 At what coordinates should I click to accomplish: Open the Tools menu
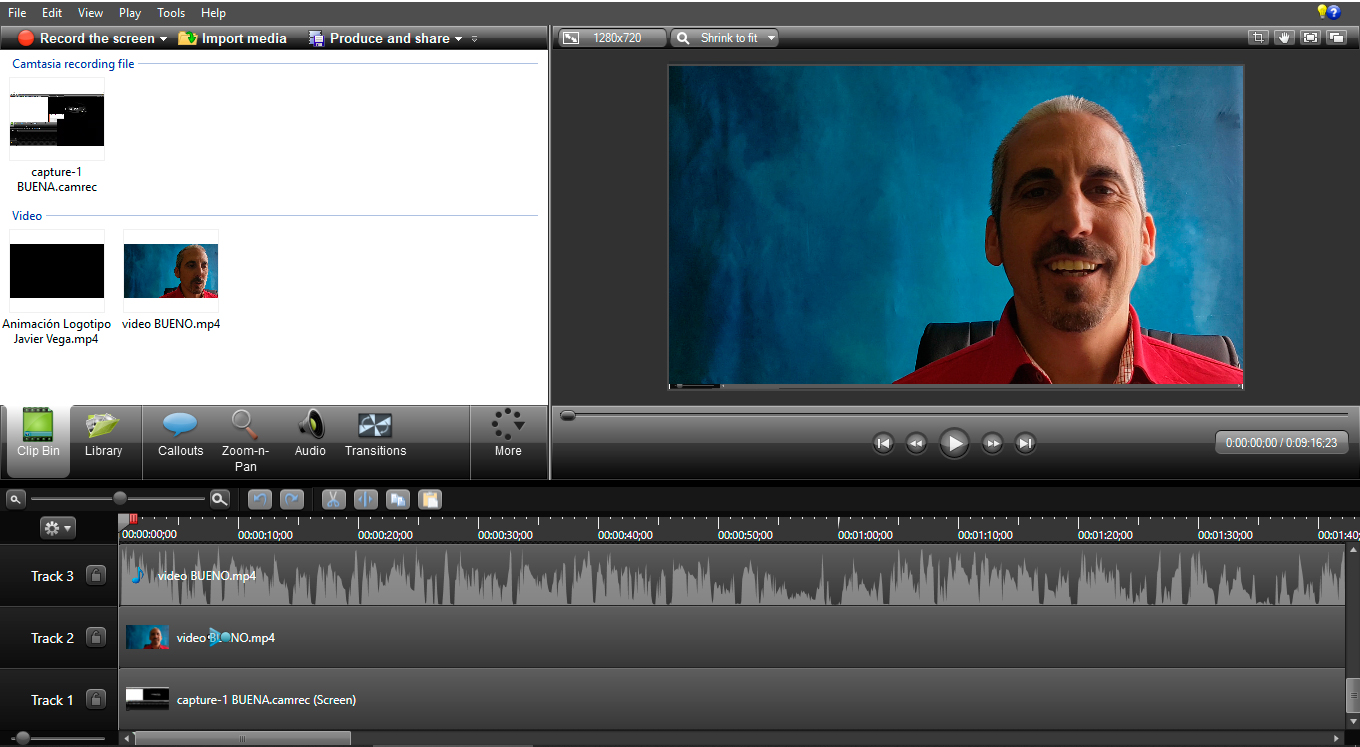click(x=171, y=13)
